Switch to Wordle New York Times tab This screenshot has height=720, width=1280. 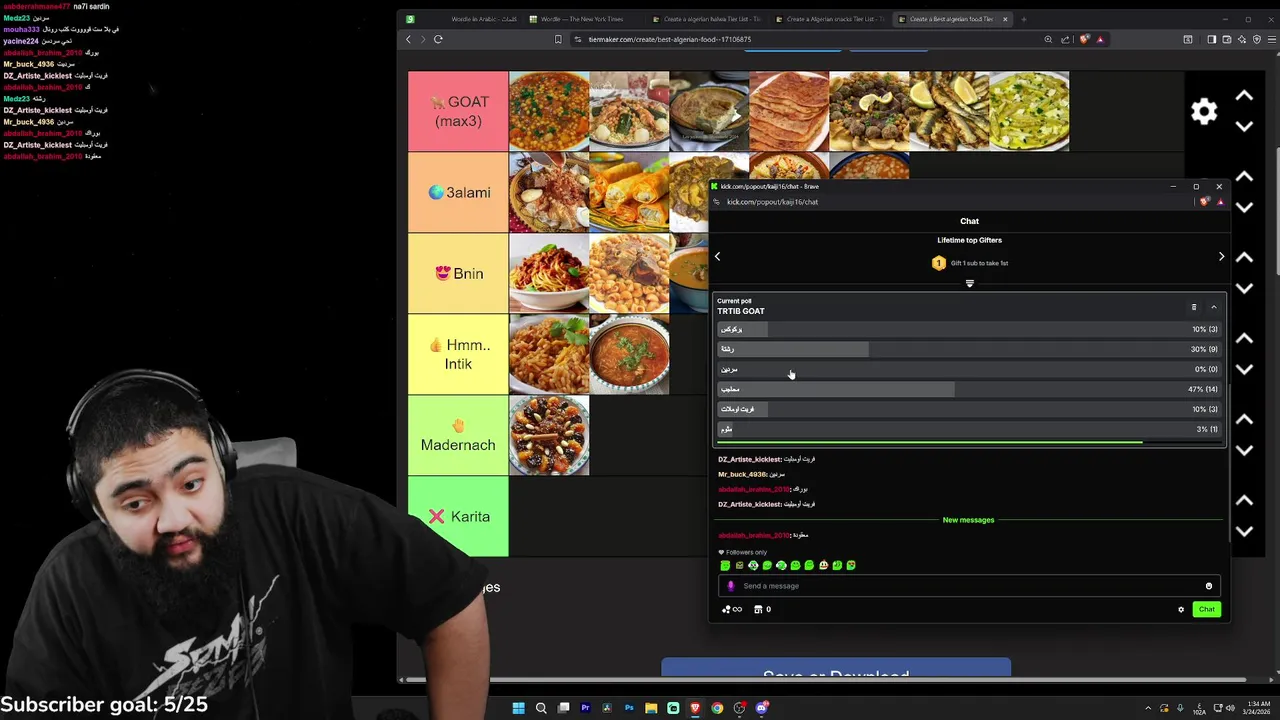[586, 19]
